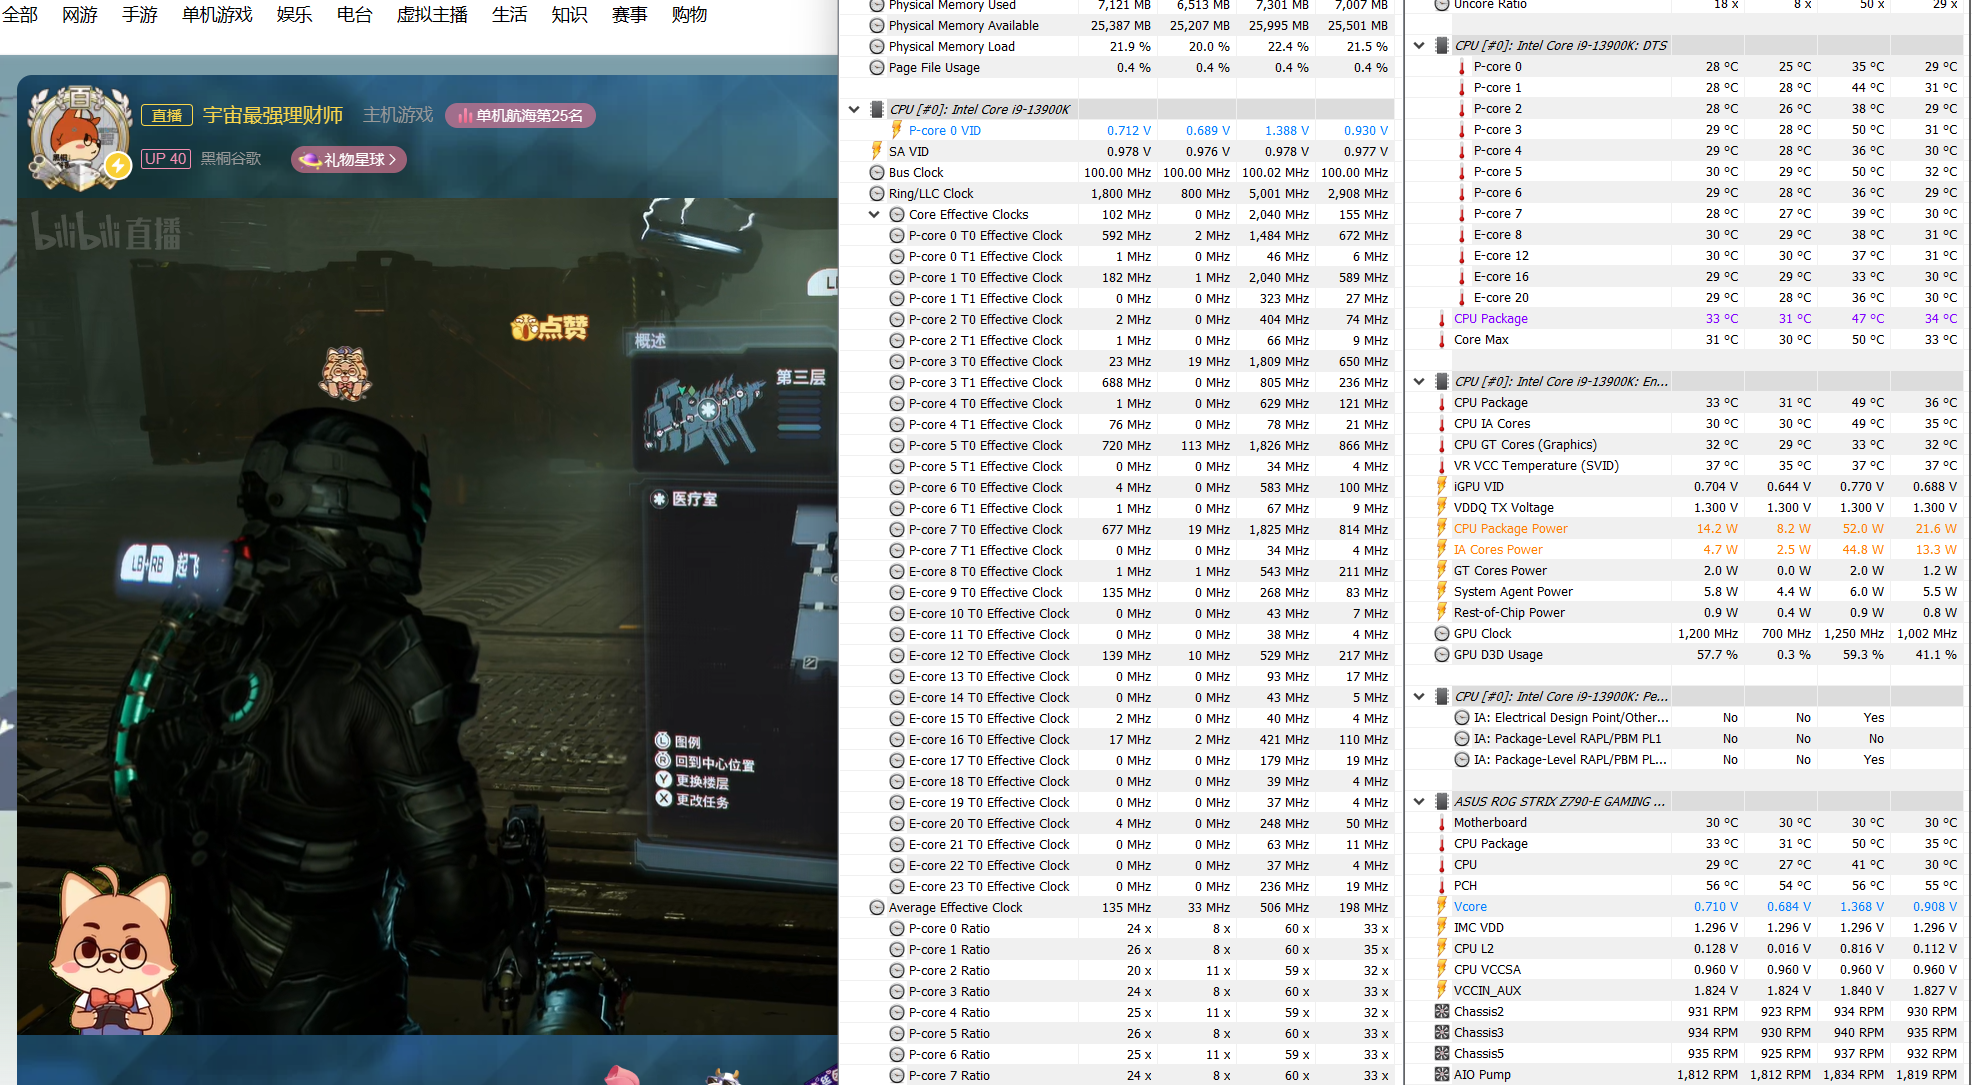Click the fan icon next to Chassis2
This screenshot has width=1972, height=1085.
coord(1441,1011)
